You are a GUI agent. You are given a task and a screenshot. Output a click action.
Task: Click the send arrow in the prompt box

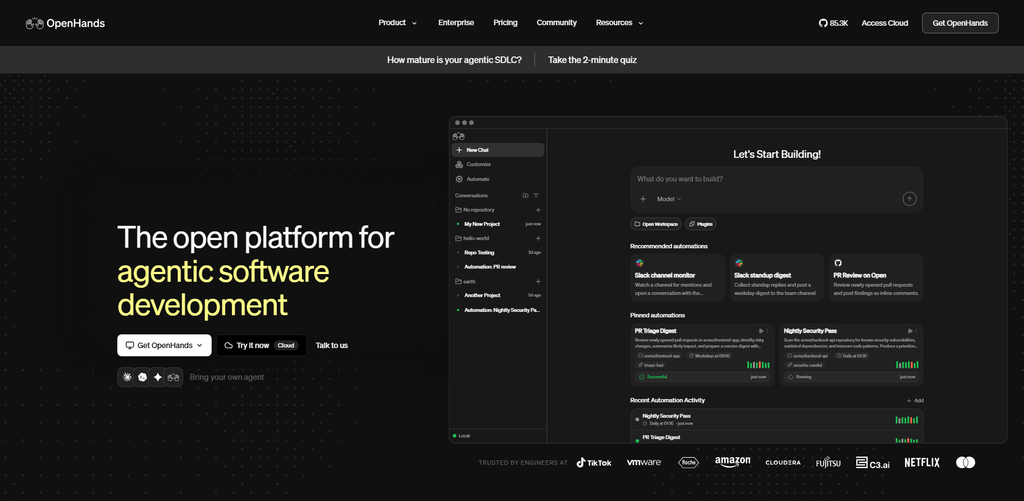(x=910, y=199)
